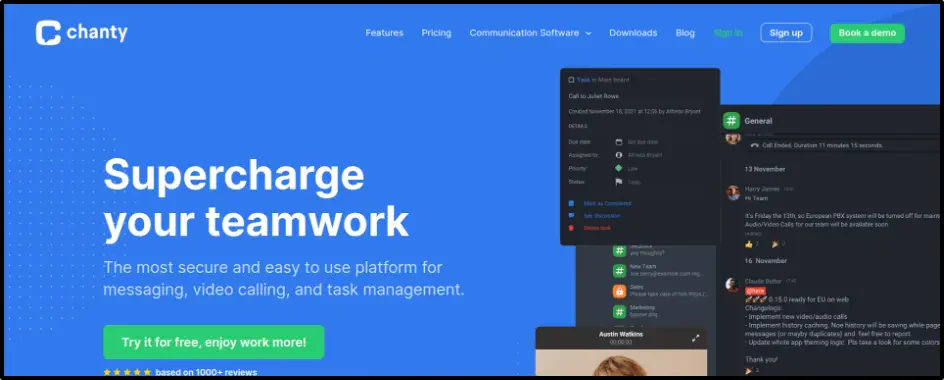
Task: Click the Chanty logo icon
Action: 48,33
